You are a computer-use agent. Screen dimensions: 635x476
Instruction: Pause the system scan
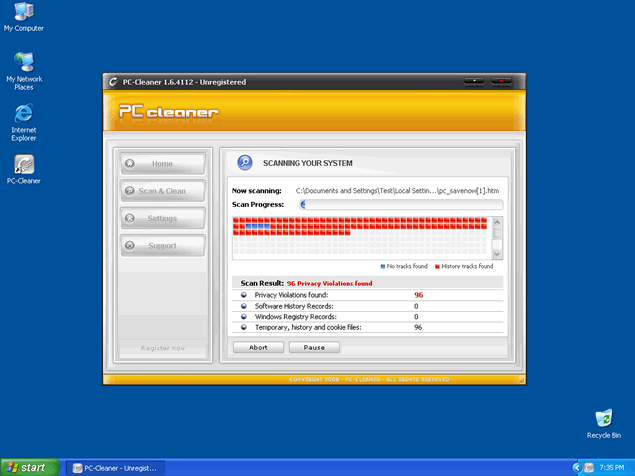tap(314, 348)
